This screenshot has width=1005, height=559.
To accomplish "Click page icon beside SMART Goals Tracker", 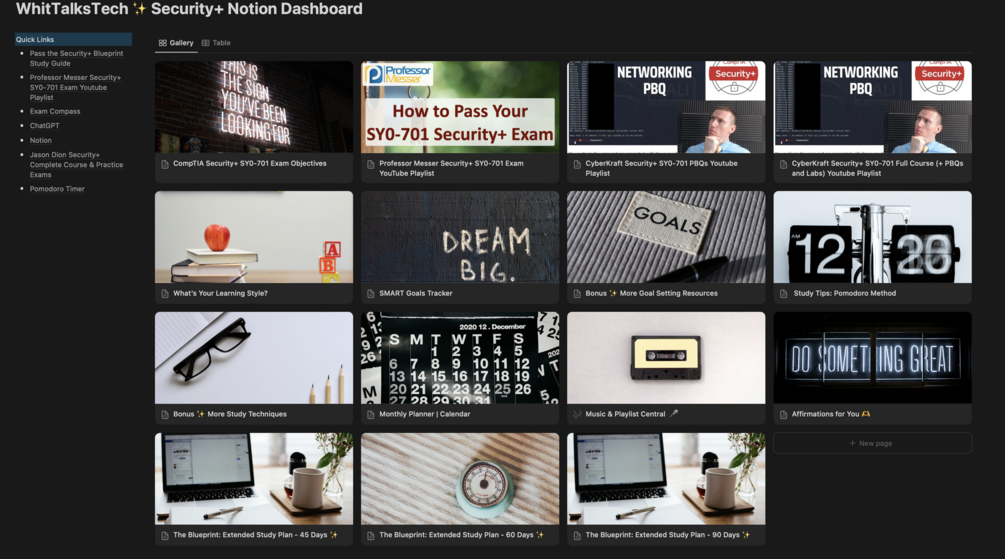I will 370,294.
